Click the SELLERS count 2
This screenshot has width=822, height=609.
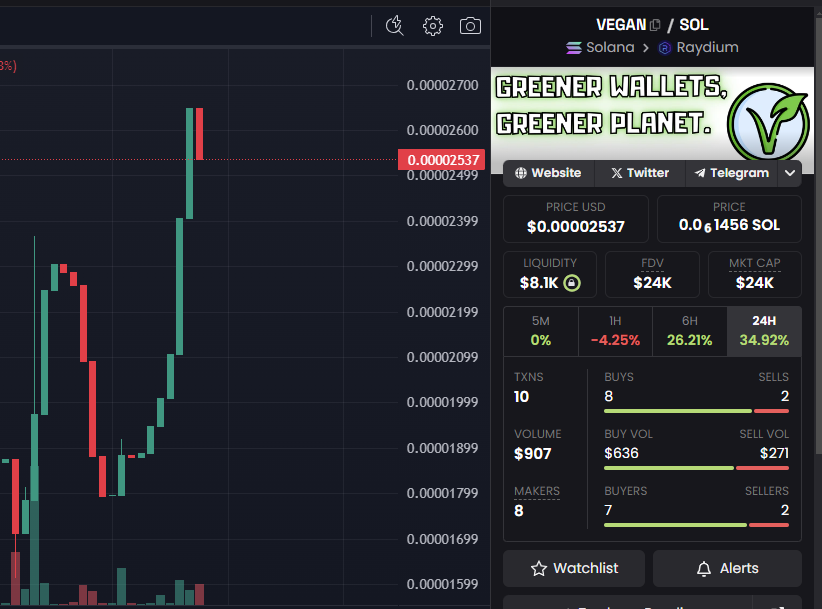click(x=785, y=510)
